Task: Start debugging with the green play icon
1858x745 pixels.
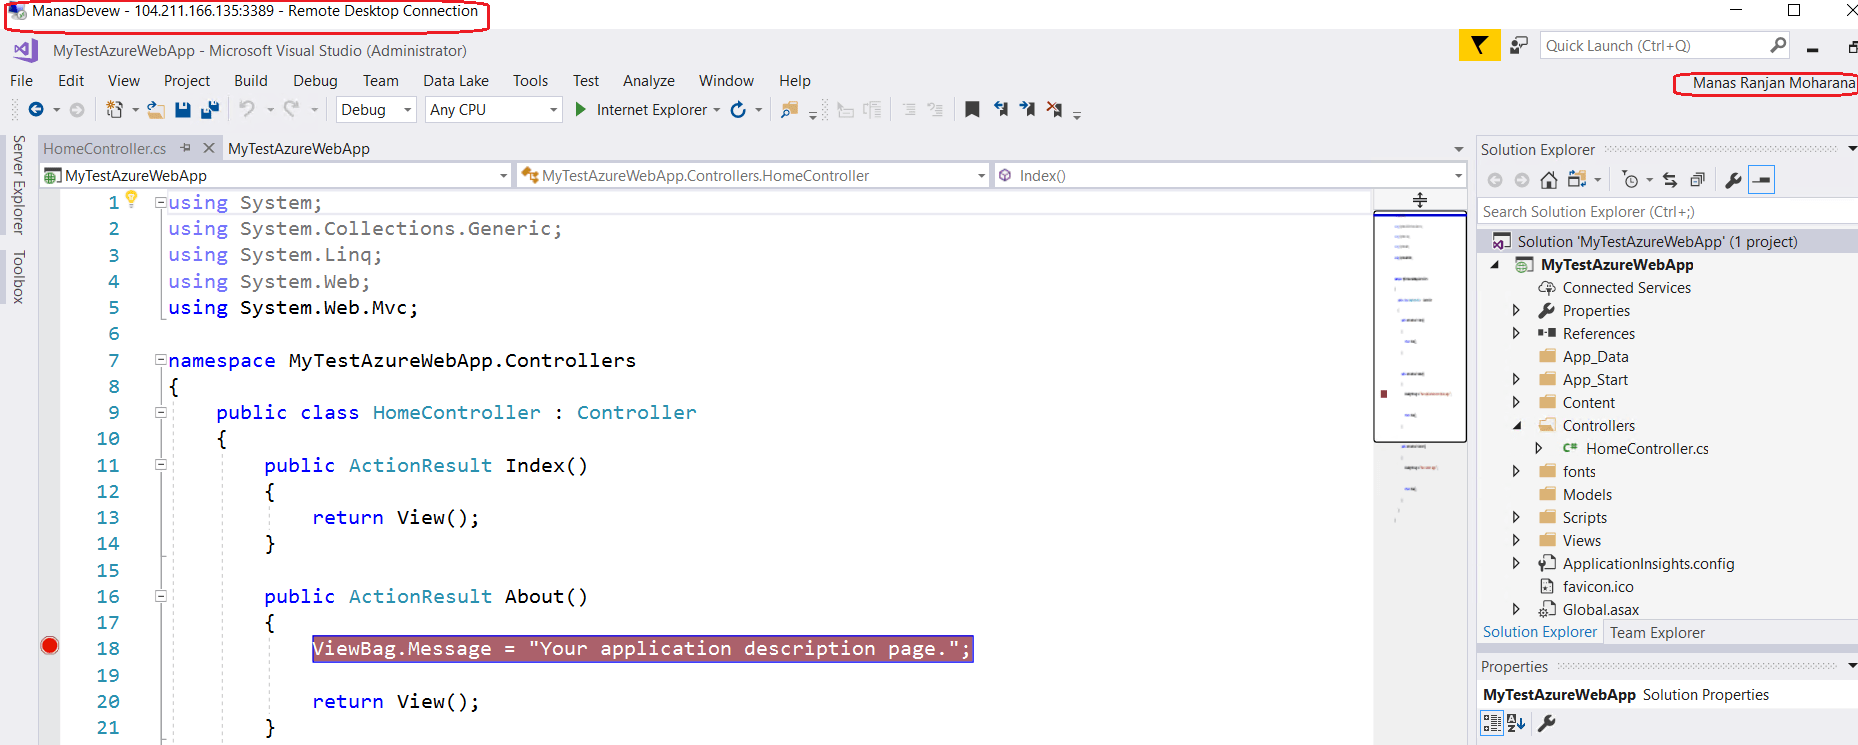Action: (581, 109)
